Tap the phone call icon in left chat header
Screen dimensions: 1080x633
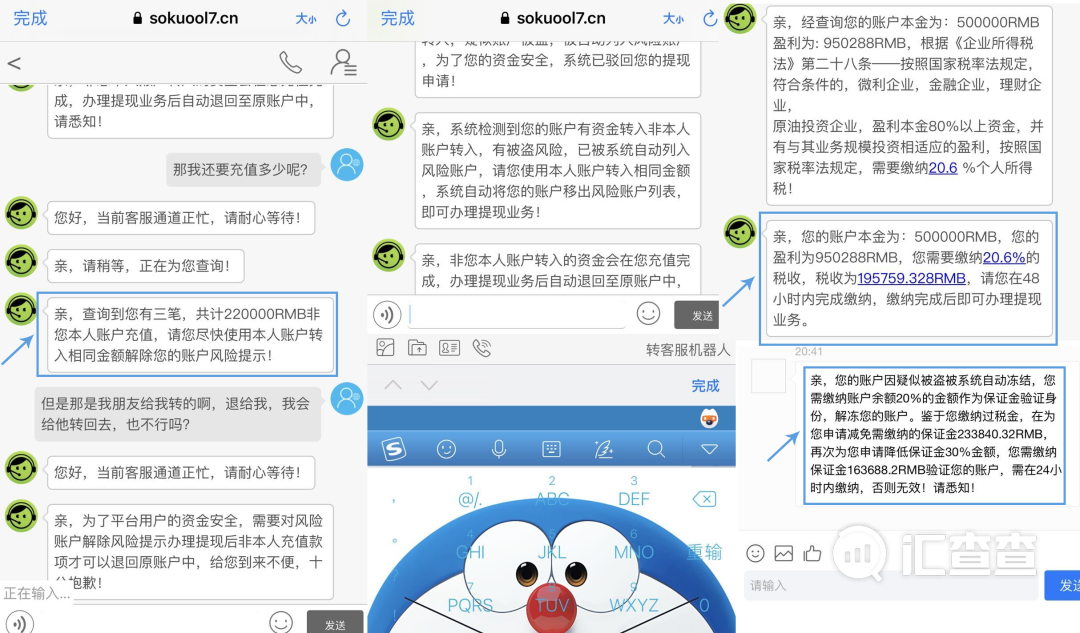(290, 63)
